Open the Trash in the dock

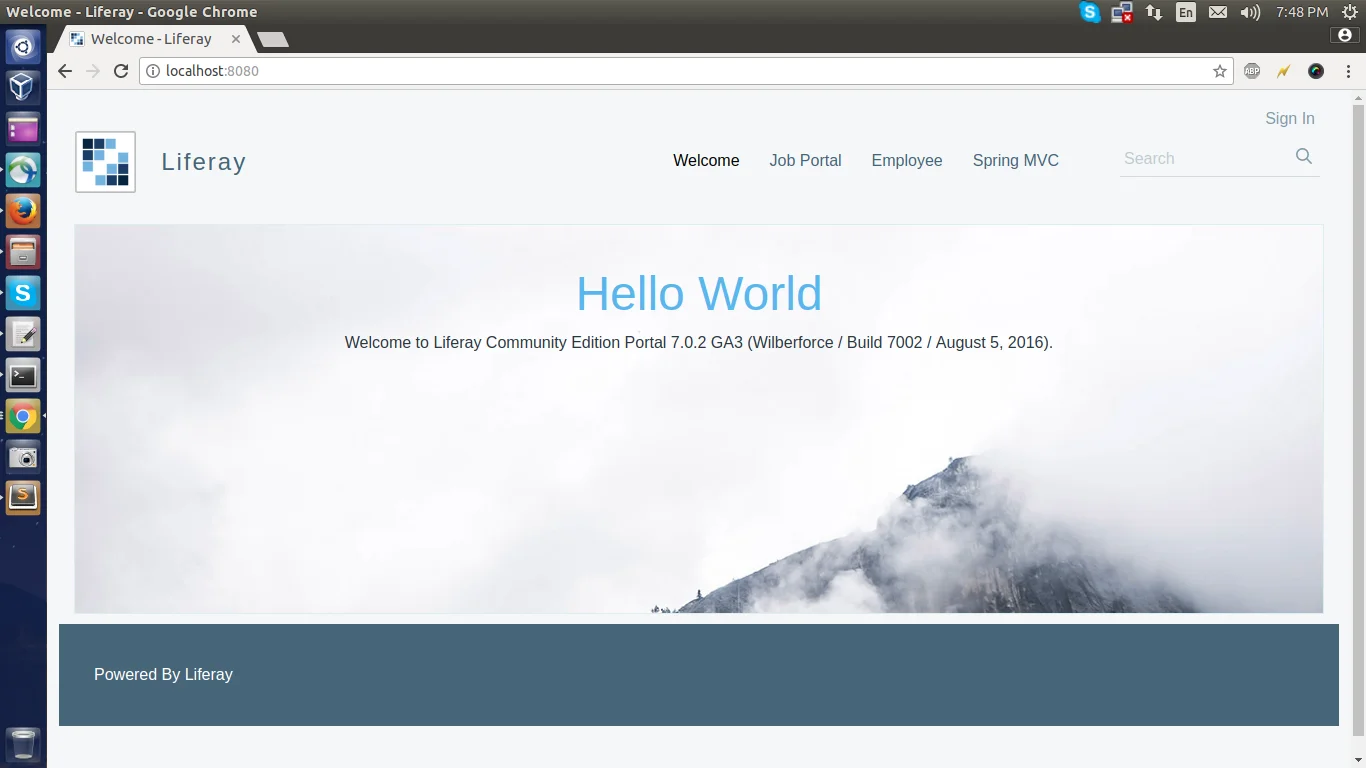[x=23, y=745]
